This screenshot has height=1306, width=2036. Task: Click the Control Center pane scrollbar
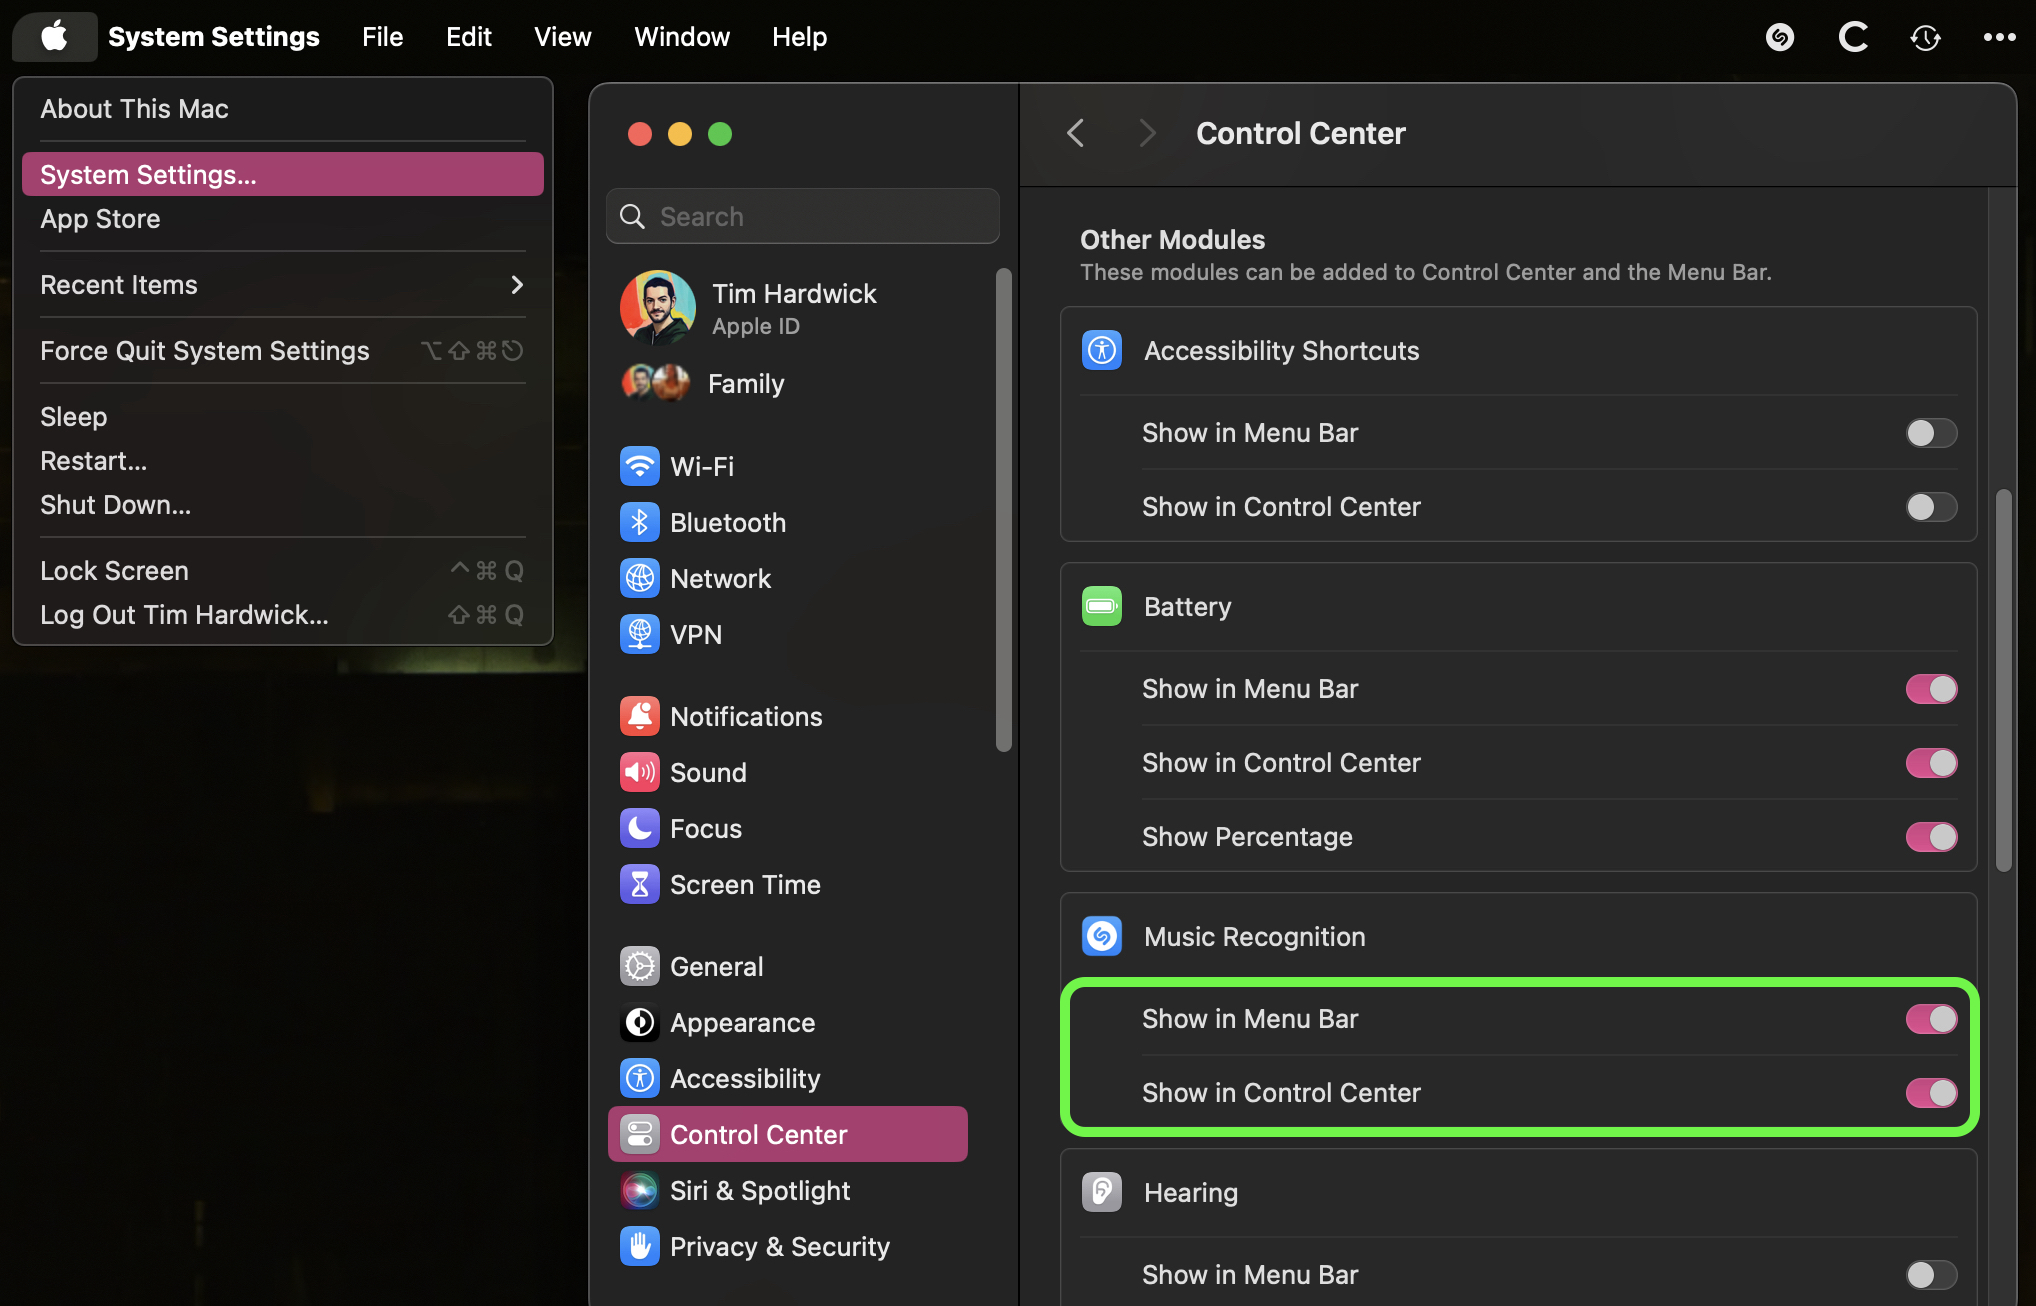2003,680
